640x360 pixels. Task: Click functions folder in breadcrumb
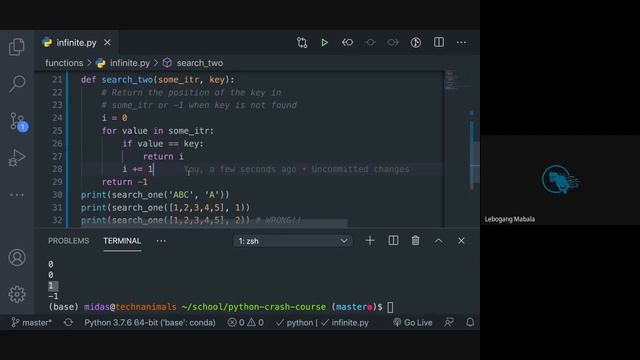tap(64, 63)
